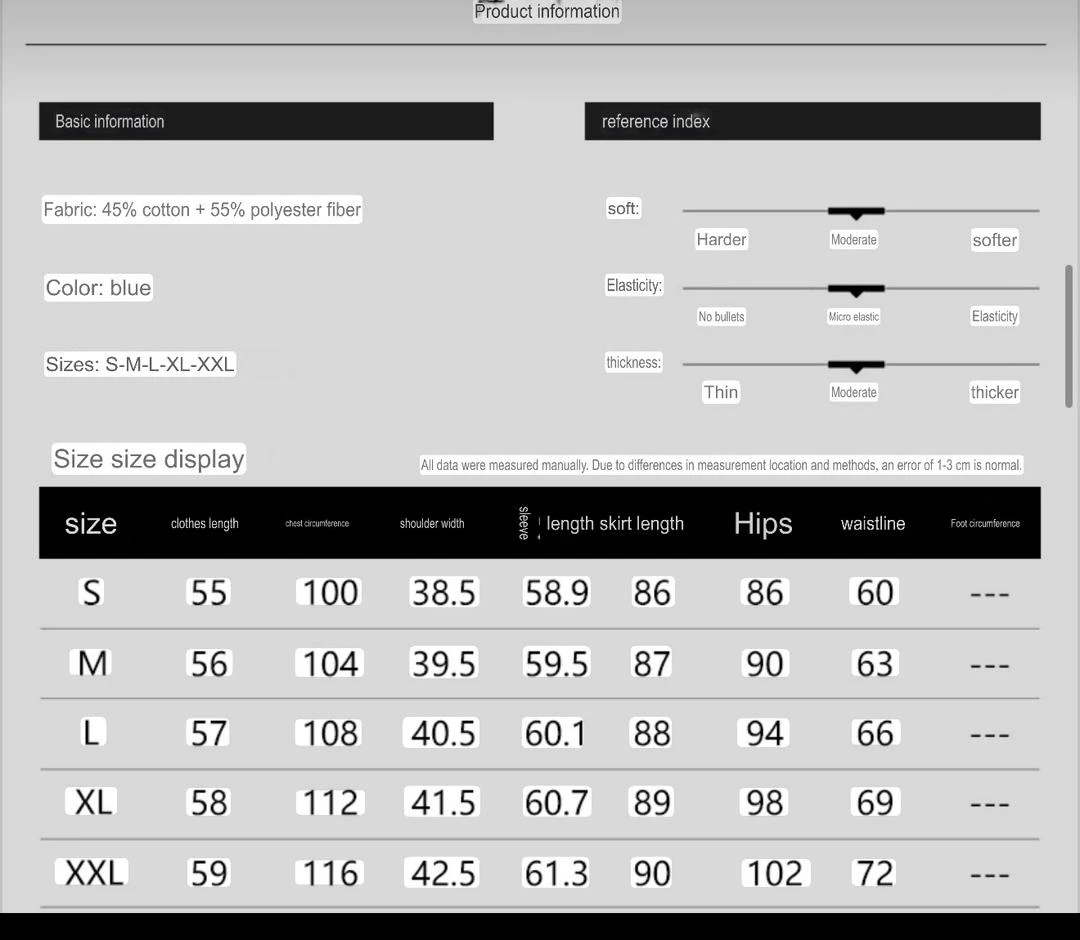
Task: Select the XXL size row label
Action: point(95,873)
